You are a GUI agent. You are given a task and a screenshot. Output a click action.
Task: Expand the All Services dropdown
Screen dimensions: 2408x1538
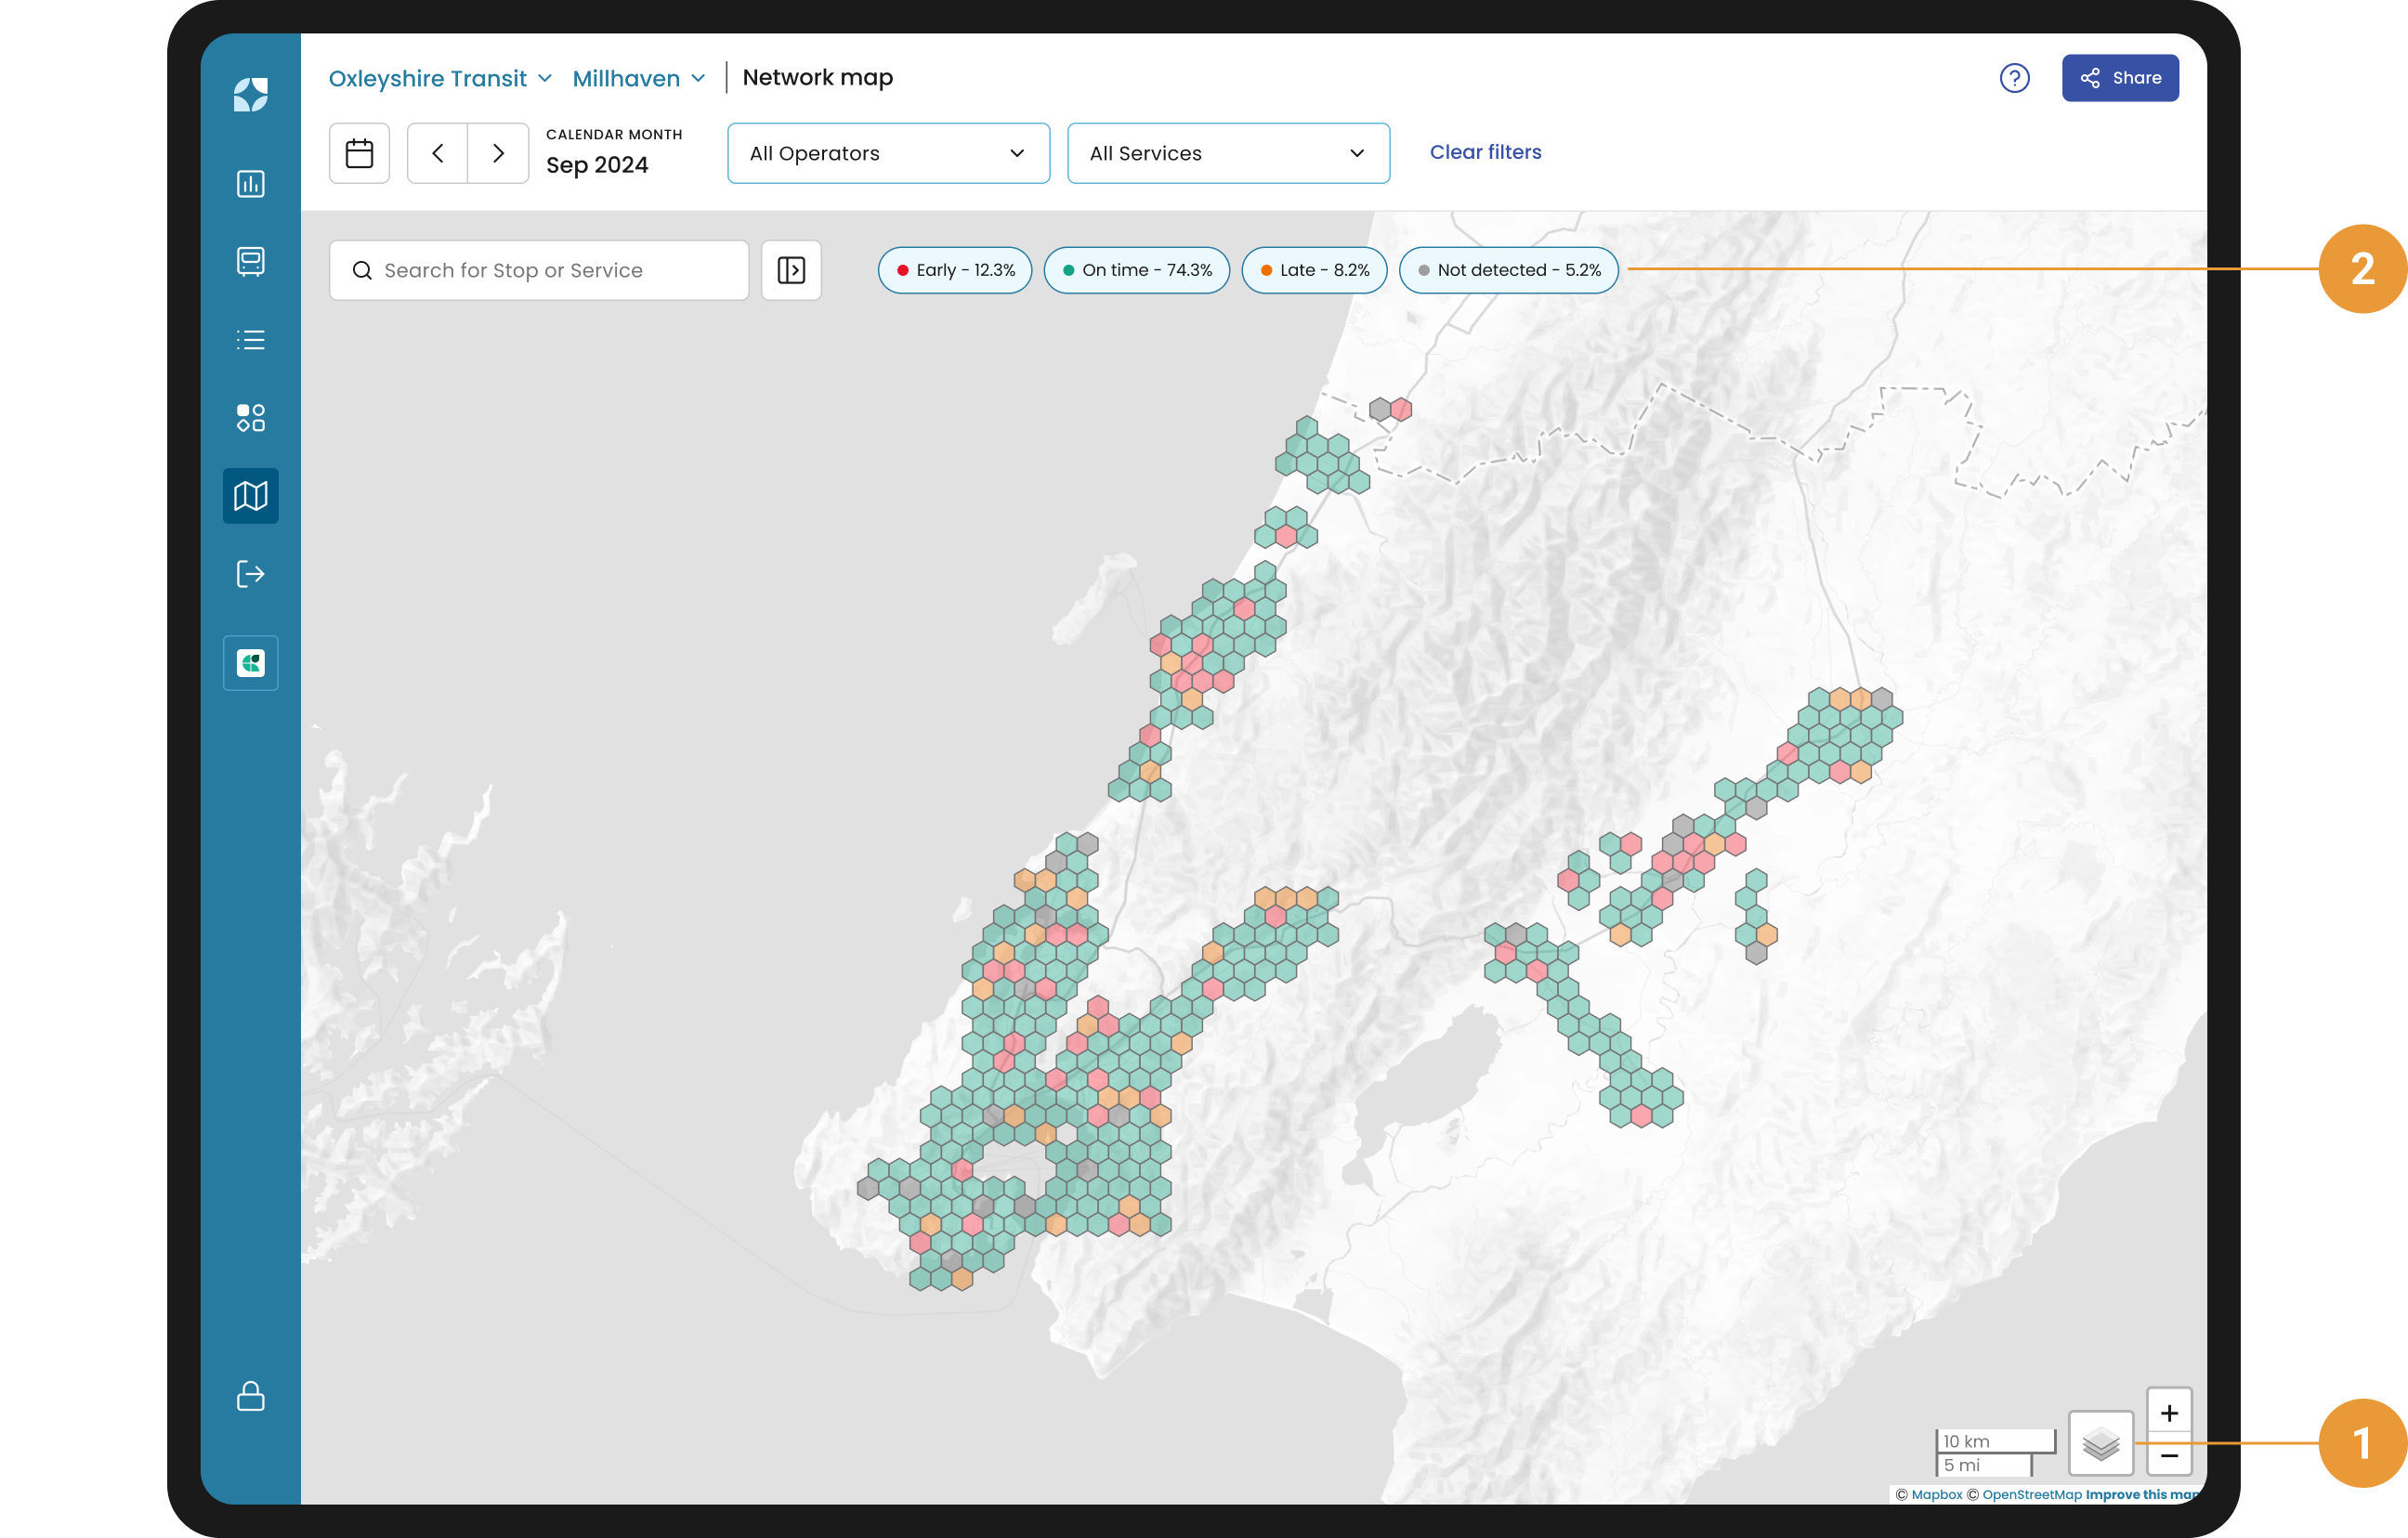(1228, 153)
